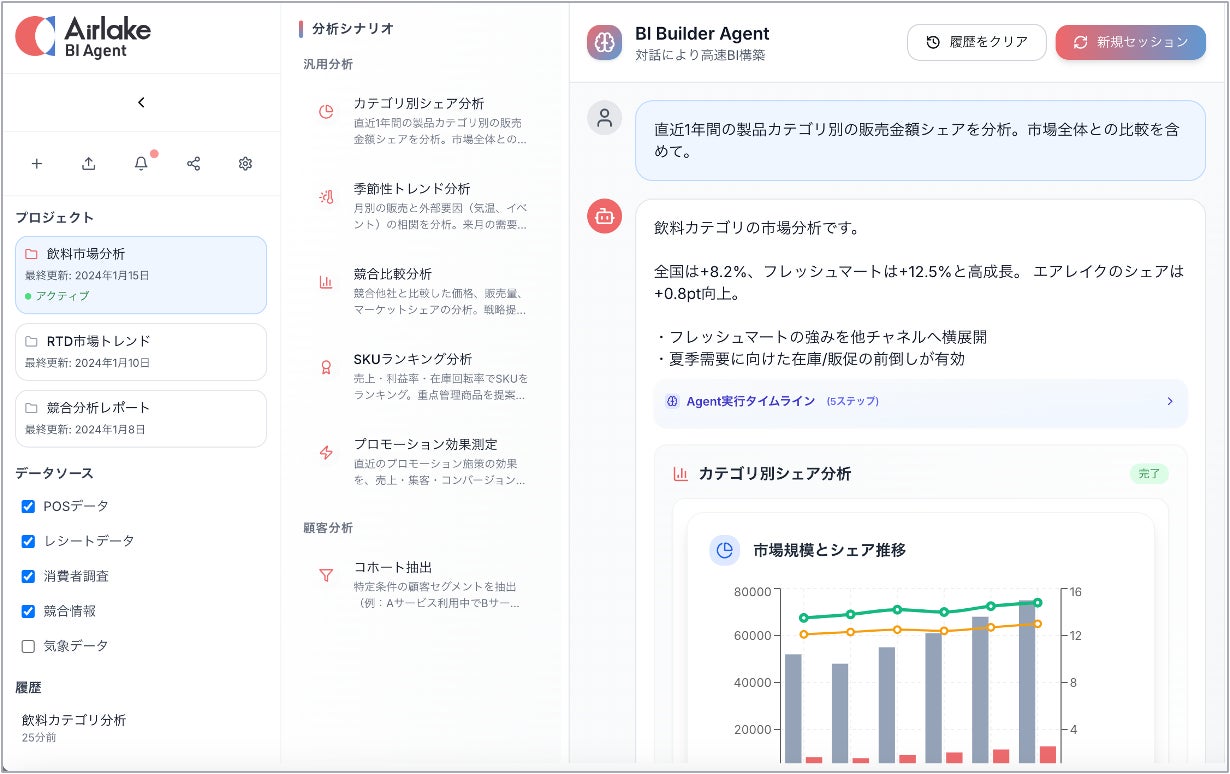Click the Airlake BI Agent logo
1230x774 pixels.
[83, 36]
